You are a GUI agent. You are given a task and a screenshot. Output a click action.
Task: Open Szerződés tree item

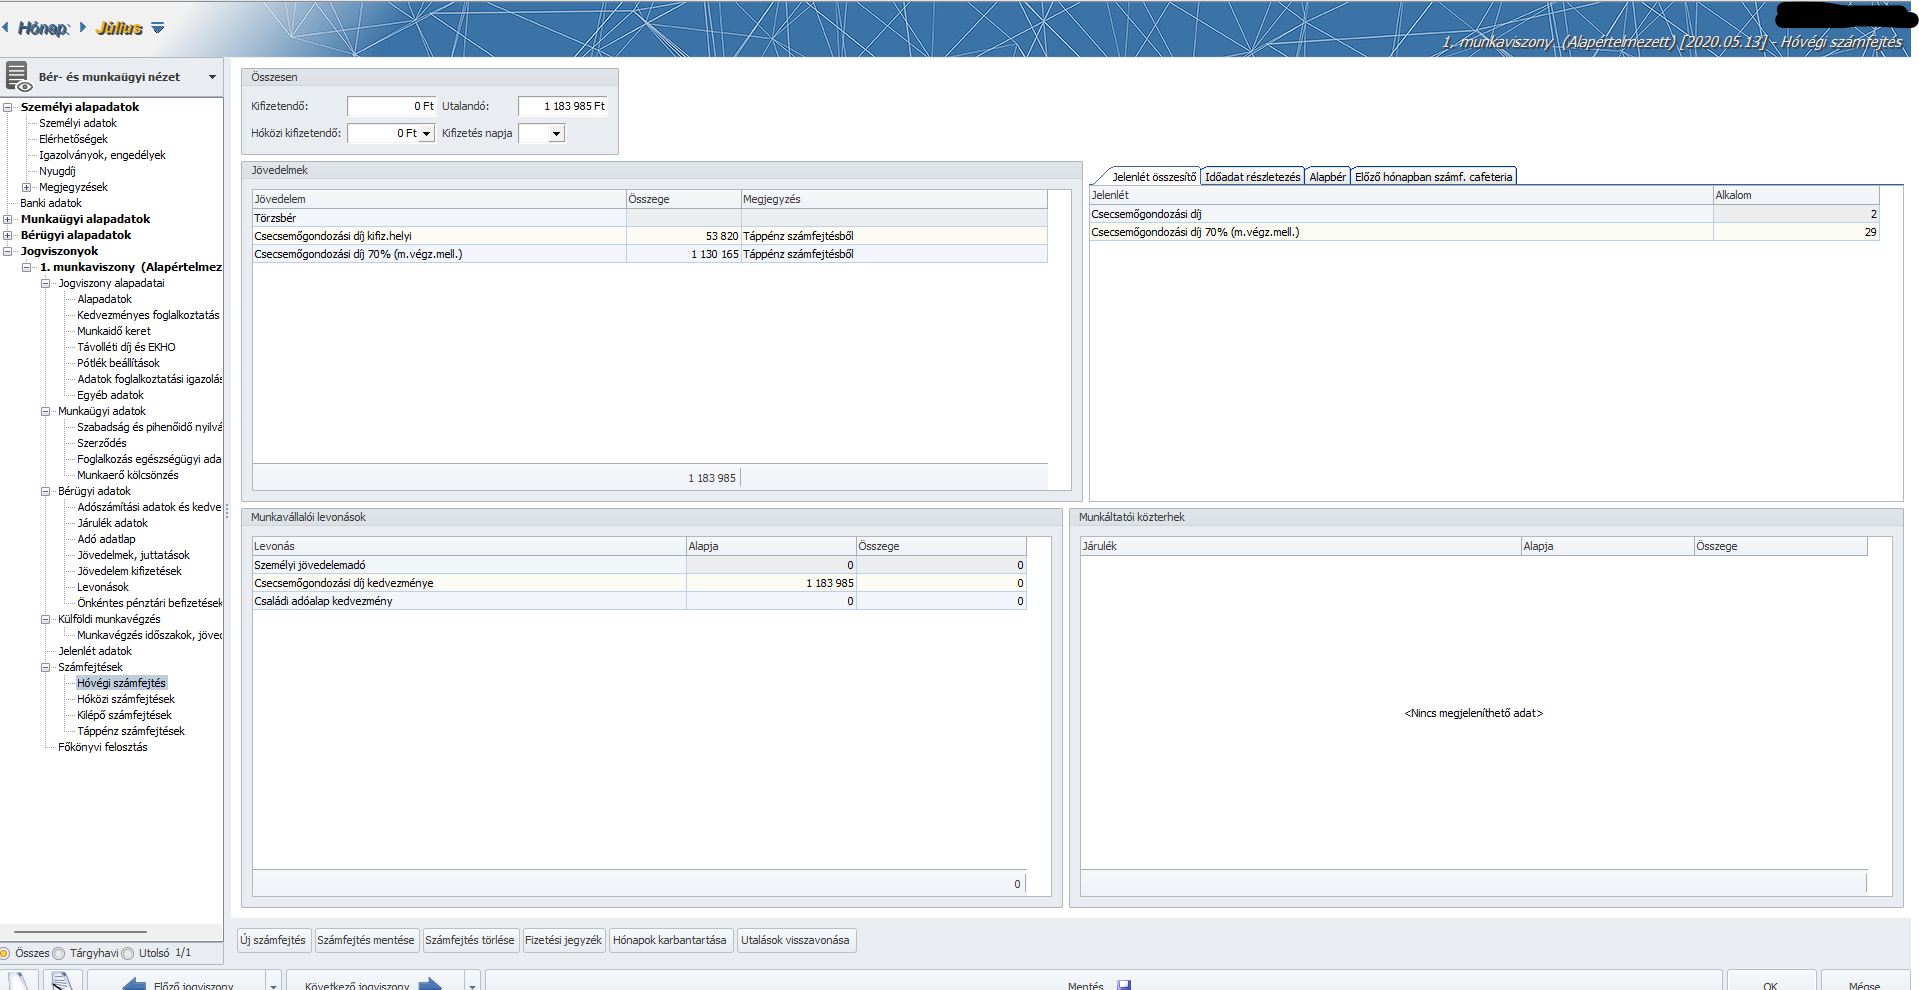[102, 443]
